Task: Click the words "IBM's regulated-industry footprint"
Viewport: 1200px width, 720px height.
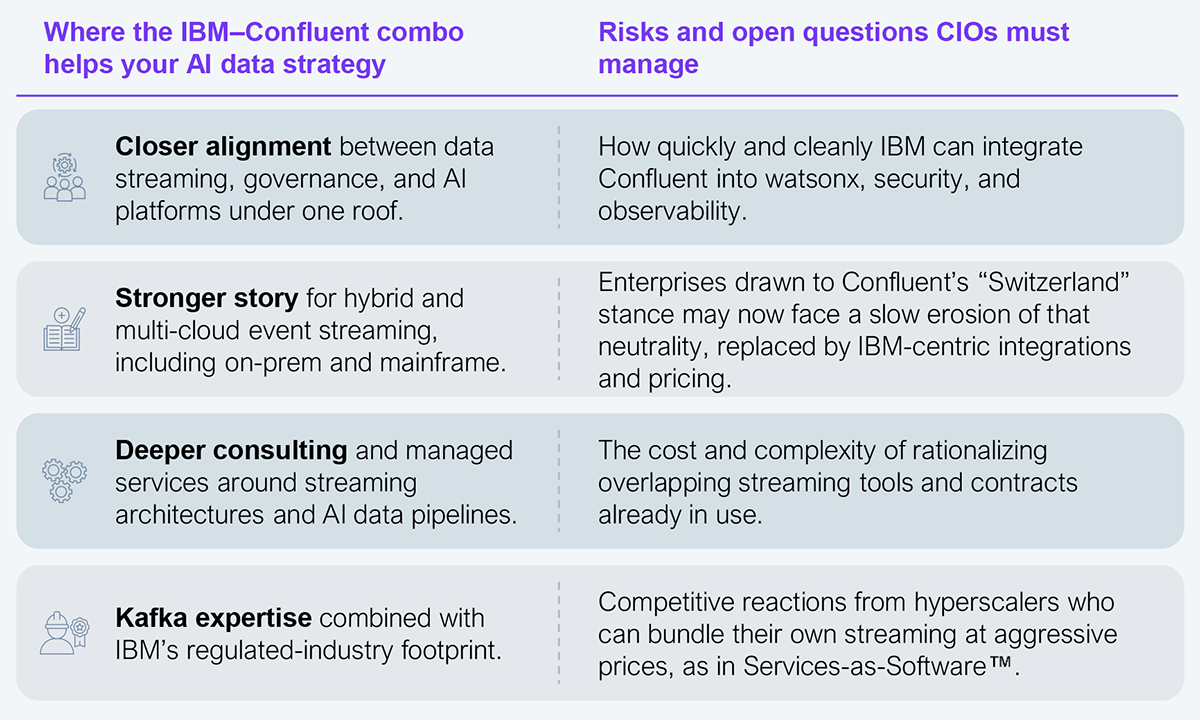Action: 308,649
